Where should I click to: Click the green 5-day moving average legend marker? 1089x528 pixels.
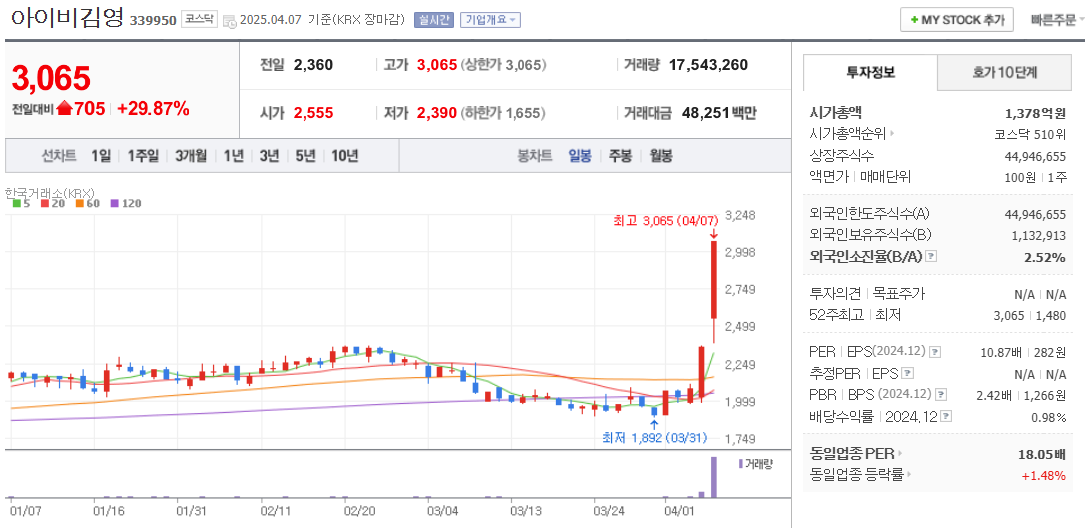(x=16, y=204)
